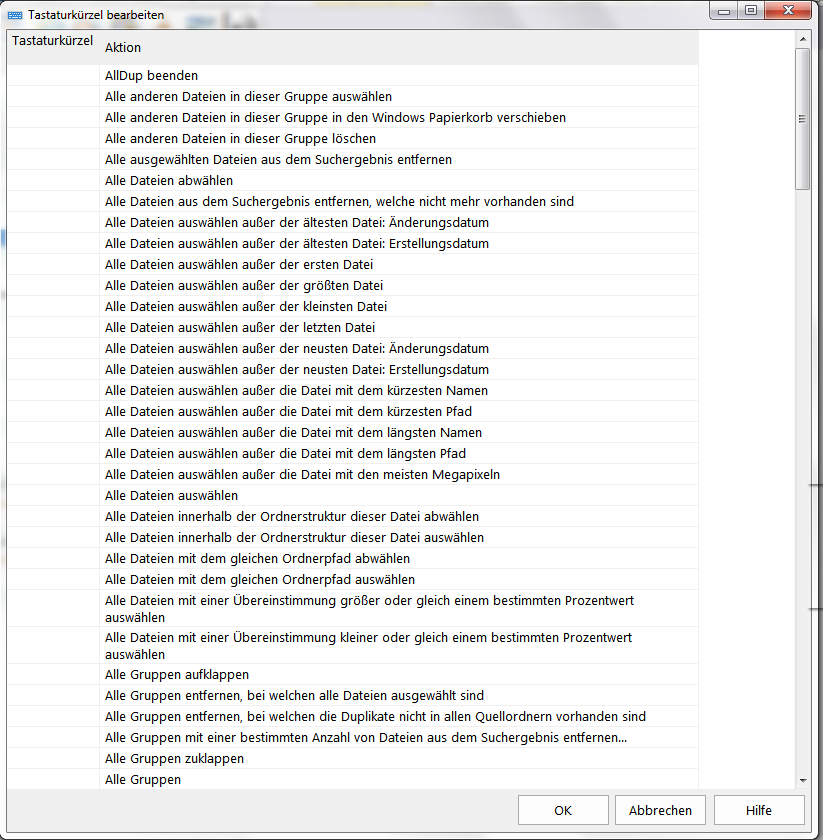The width and height of the screenshot is (823, 840).
Task: Select 'Alle Dateien auswählen außer der ersten Datei'
Action: (239, 265)
